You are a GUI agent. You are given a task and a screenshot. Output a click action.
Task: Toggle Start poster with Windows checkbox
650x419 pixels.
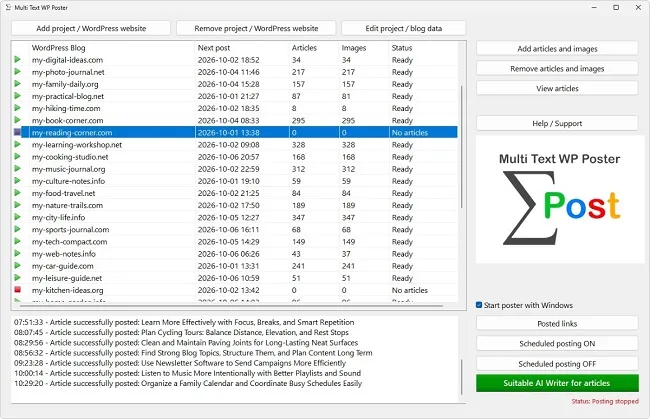479,305
